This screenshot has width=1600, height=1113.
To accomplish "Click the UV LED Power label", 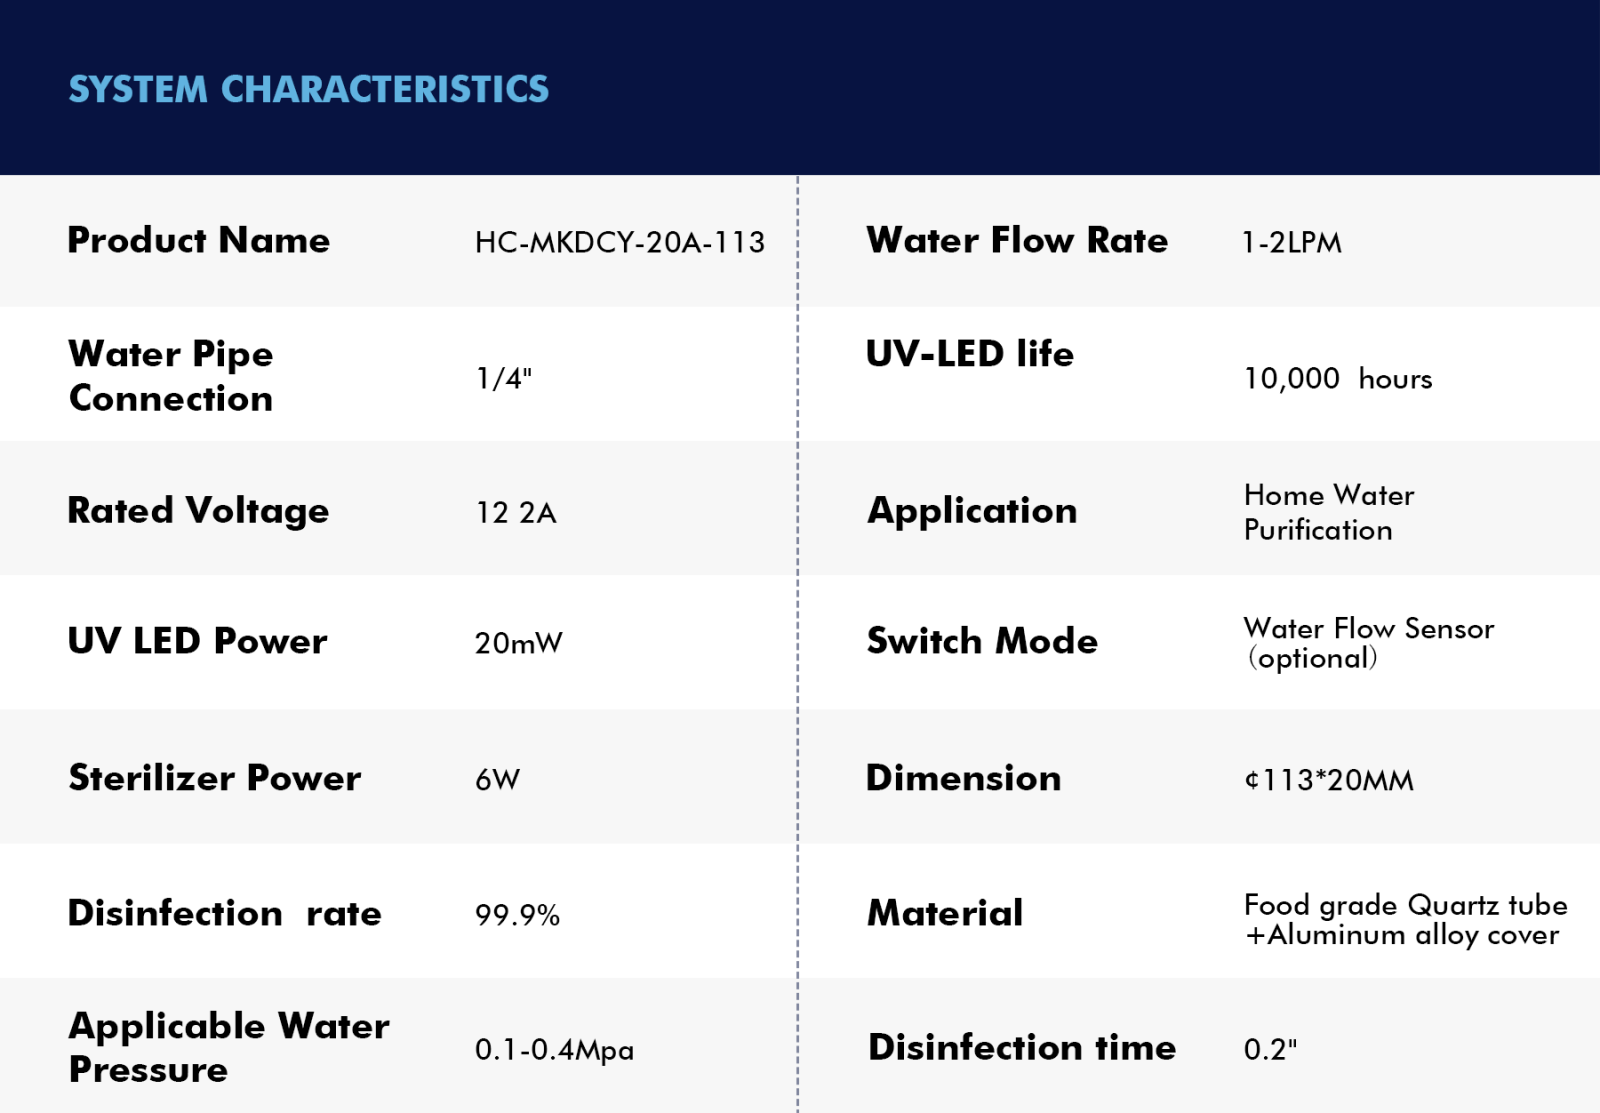I will pos(197,641).
